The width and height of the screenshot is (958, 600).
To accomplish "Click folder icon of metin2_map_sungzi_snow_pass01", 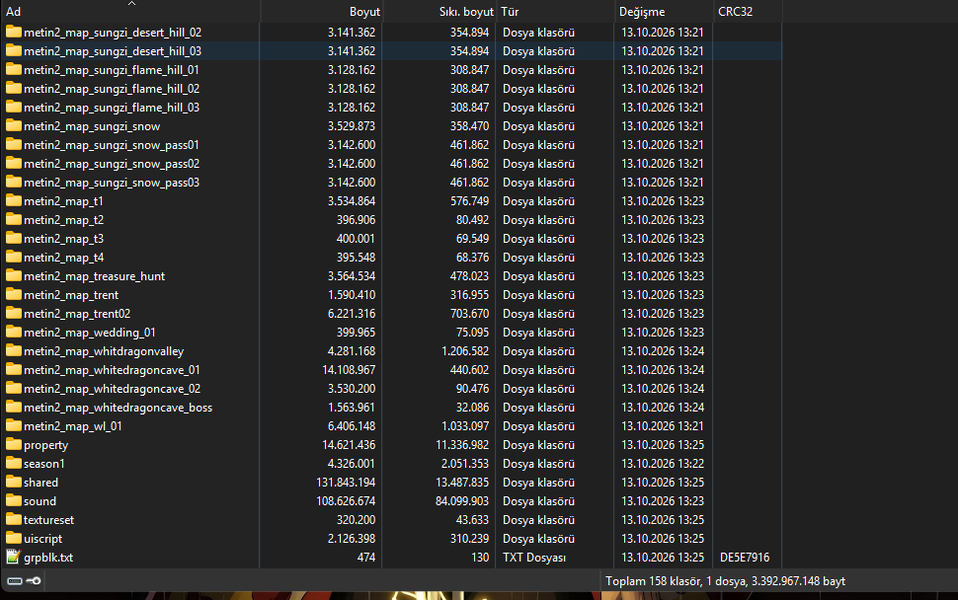I will 13,145.
